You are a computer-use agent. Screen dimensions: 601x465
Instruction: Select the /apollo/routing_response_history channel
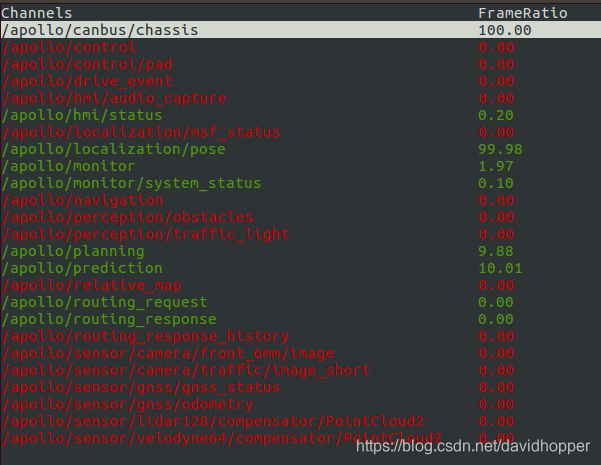click(145, 336)
